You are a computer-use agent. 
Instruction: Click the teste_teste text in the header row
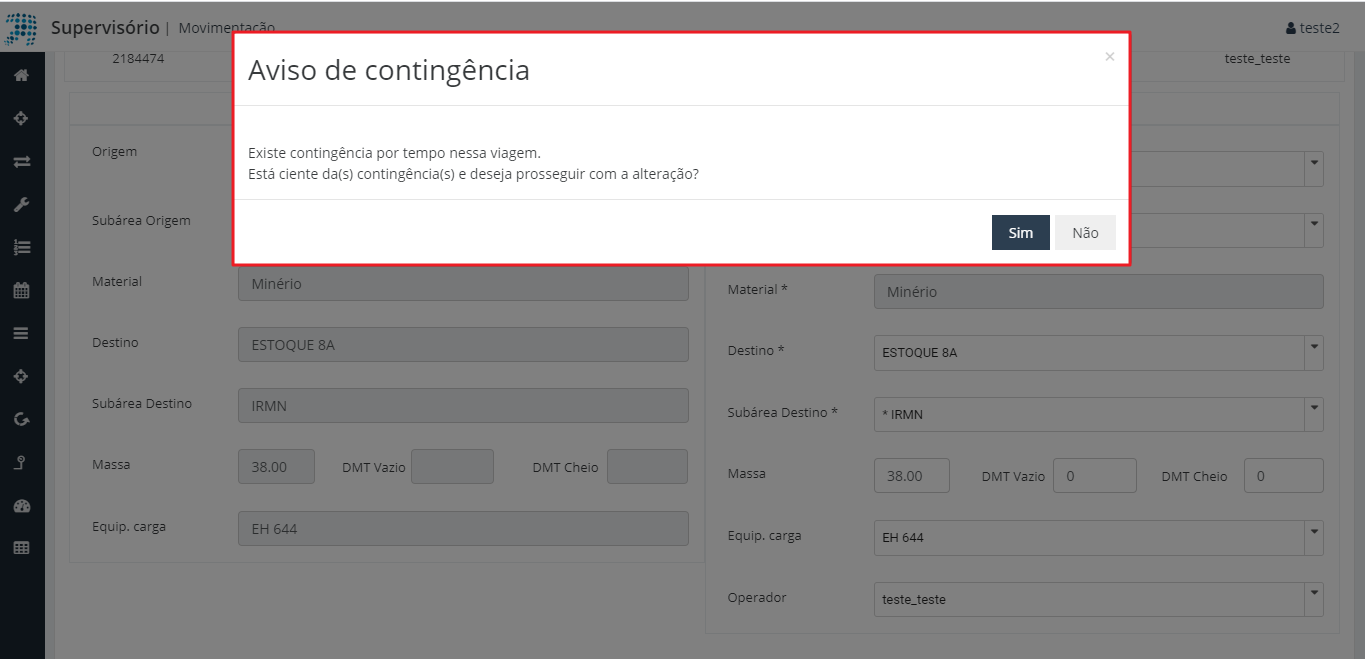[x=1257, y=59]
